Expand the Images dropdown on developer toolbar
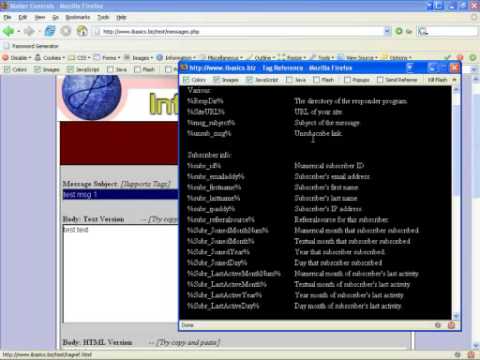Screen dimensions: 480x360 (138, 58)
